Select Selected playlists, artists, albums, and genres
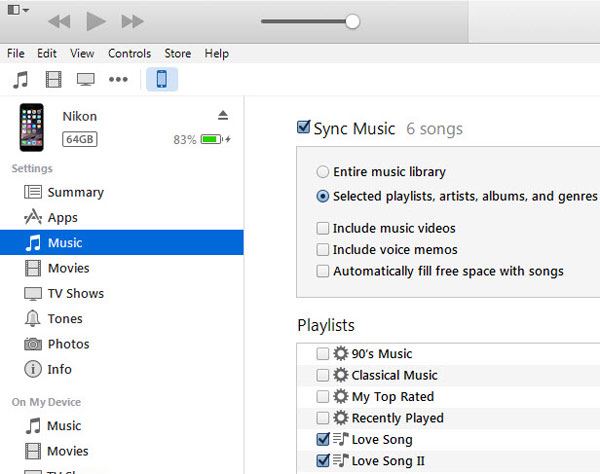 tap(323, 196)
